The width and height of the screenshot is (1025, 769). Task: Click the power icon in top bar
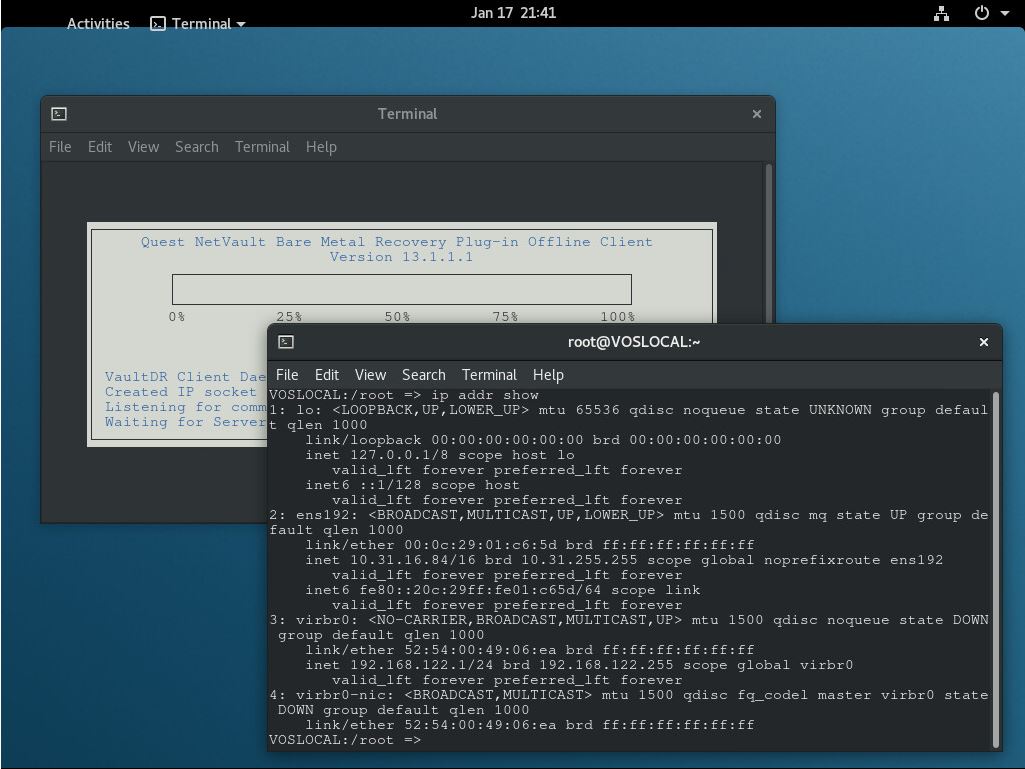[x=982, y=13]
